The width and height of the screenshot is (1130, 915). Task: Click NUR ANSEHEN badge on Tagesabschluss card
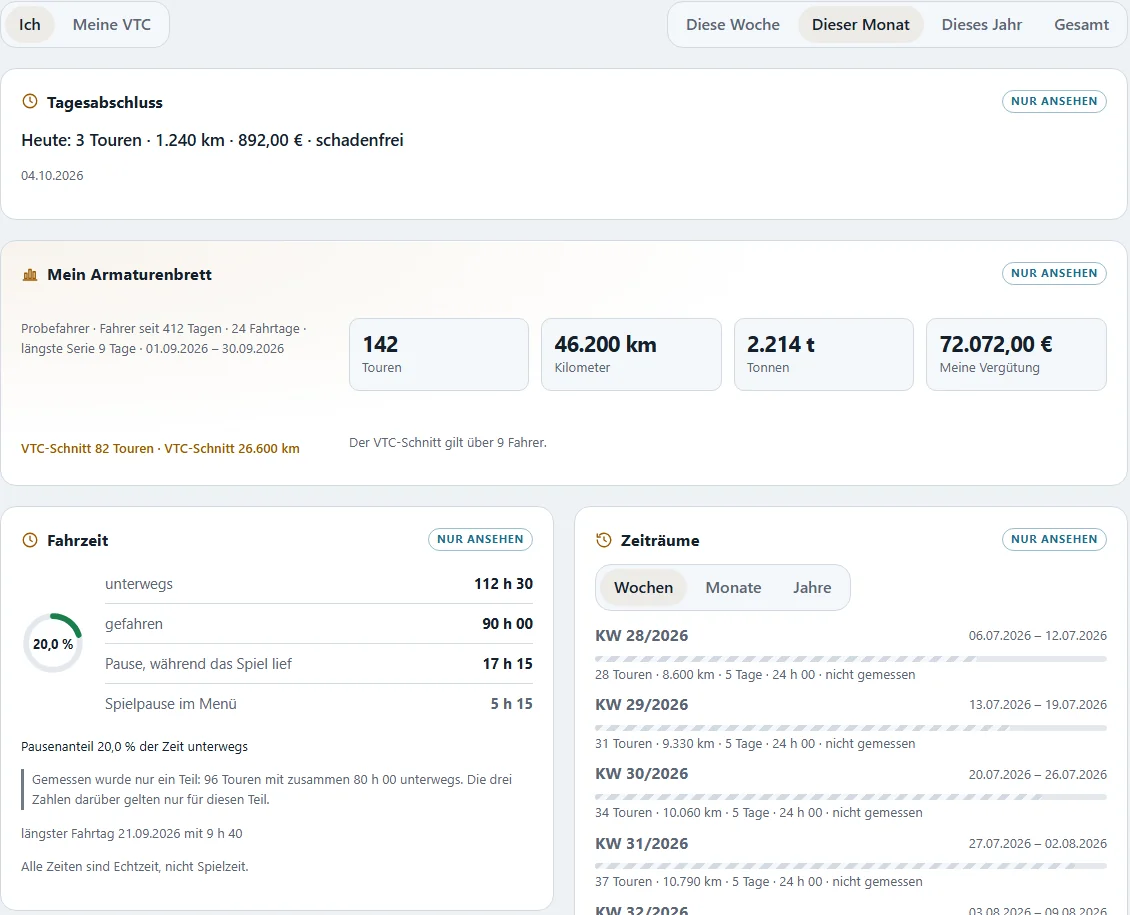coord(1054,102)
